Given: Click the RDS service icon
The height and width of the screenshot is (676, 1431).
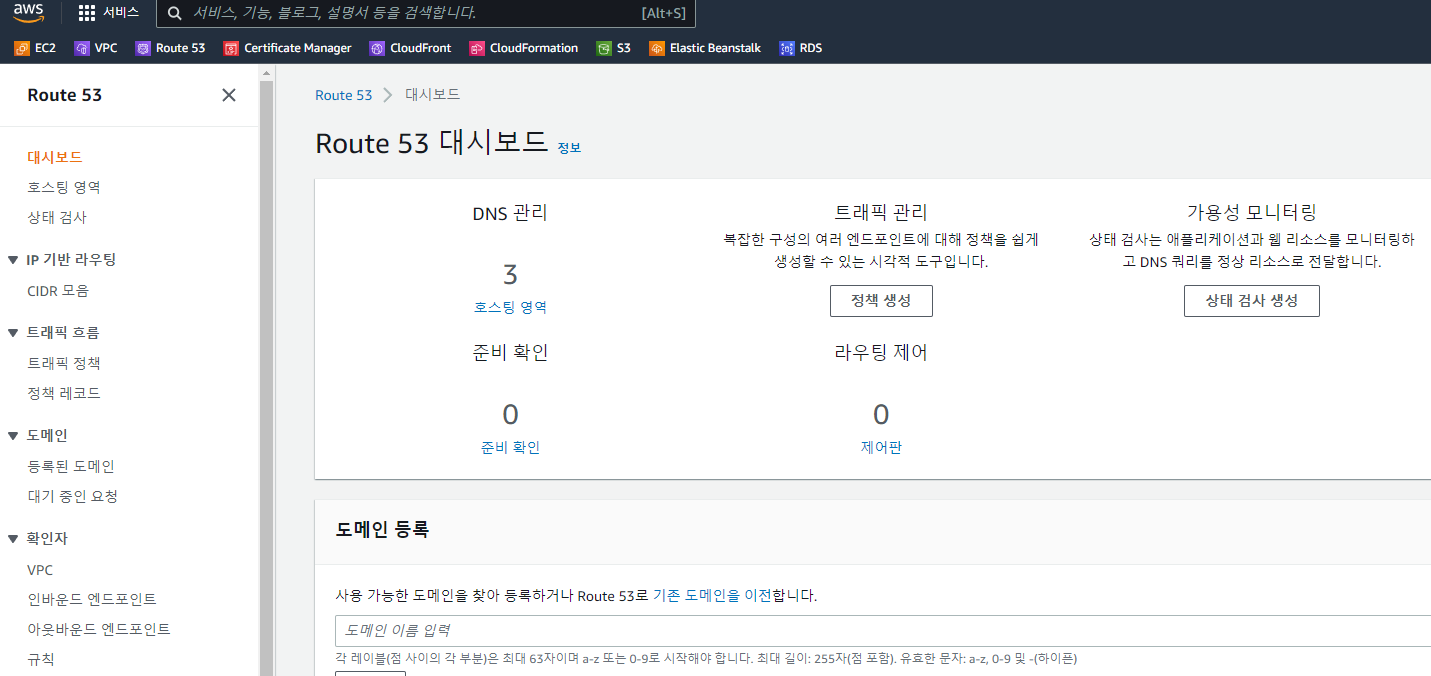Looking at the screenshot, I should [x=787, y=48].
